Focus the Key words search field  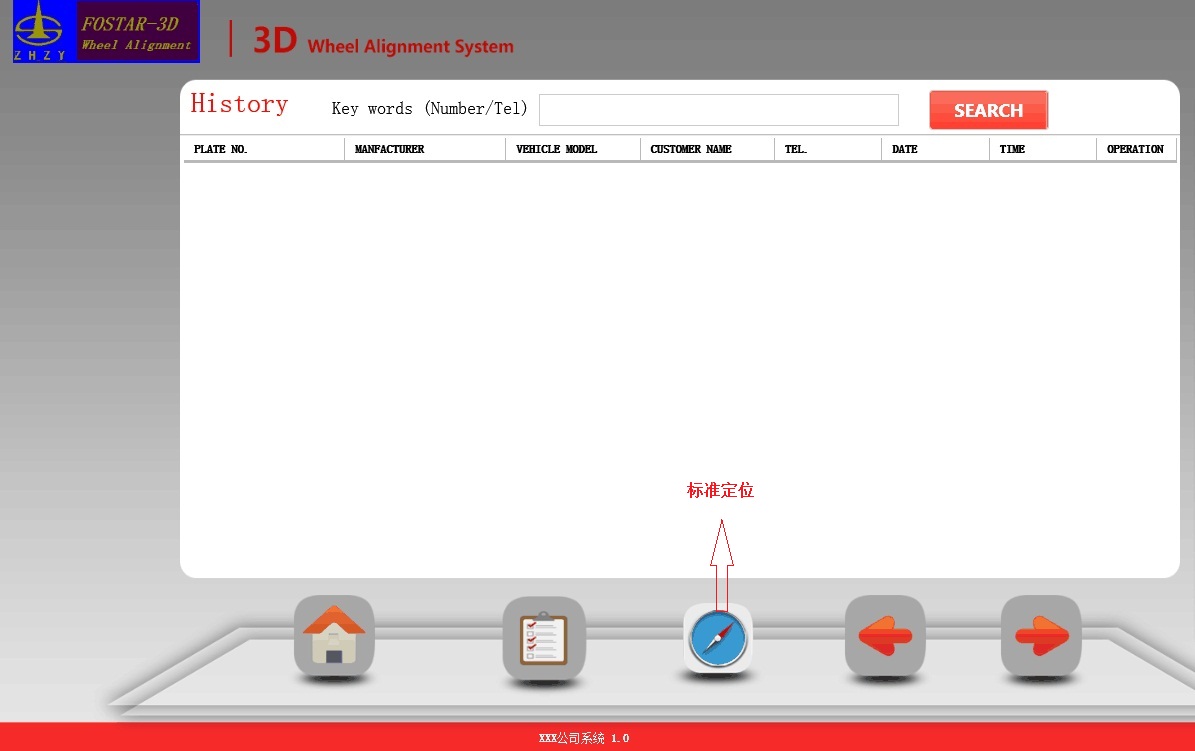coord(718,110)
